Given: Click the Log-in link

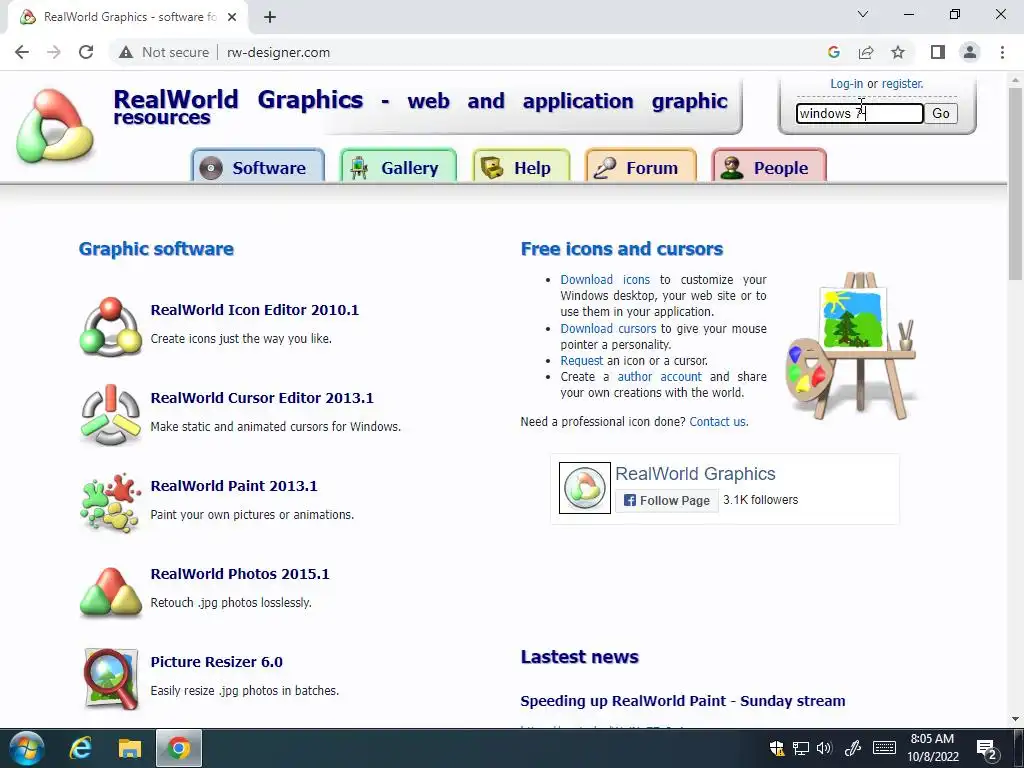Looking at the screenshot, I should pyautogui.click(x=846, y=84).
